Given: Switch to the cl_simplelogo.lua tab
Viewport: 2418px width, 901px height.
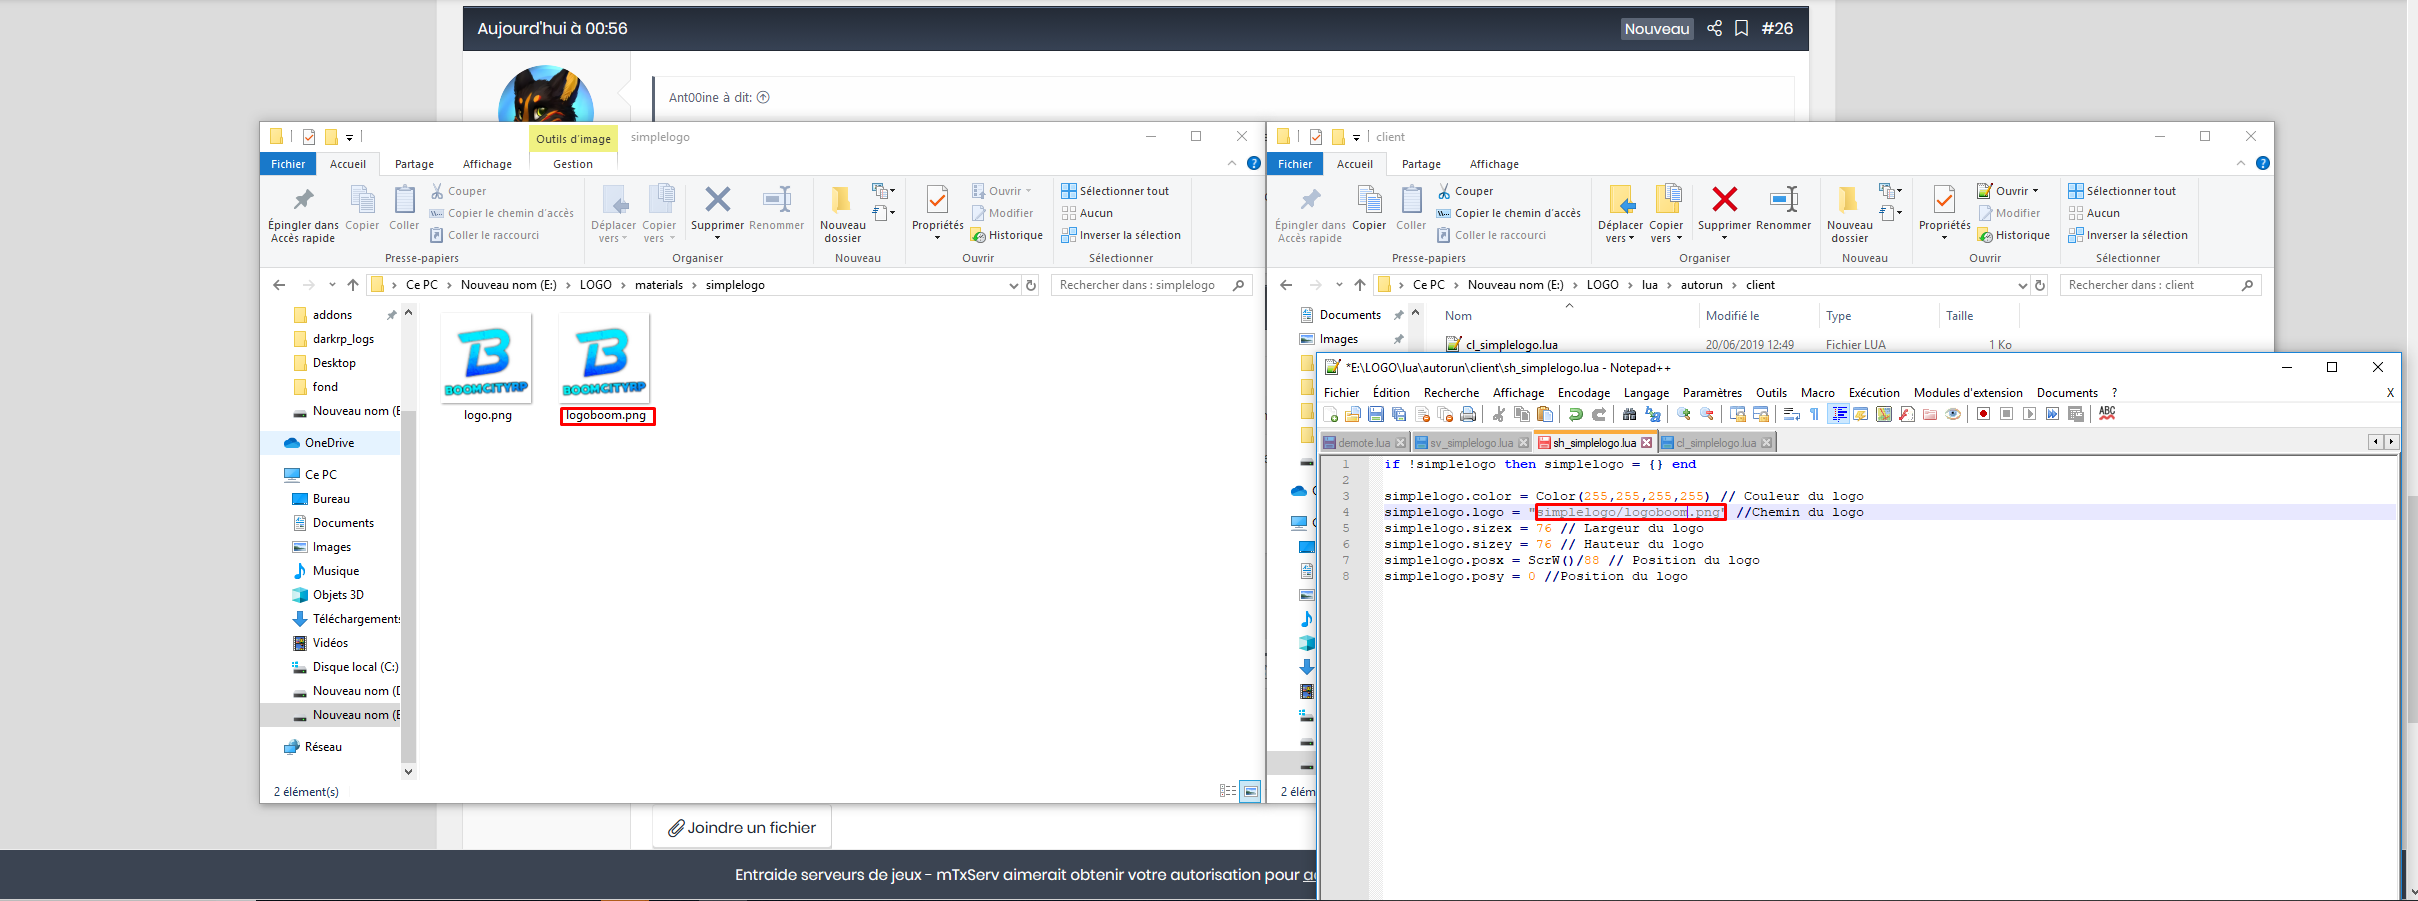Looking at the screenshot, I should 1716,443.
